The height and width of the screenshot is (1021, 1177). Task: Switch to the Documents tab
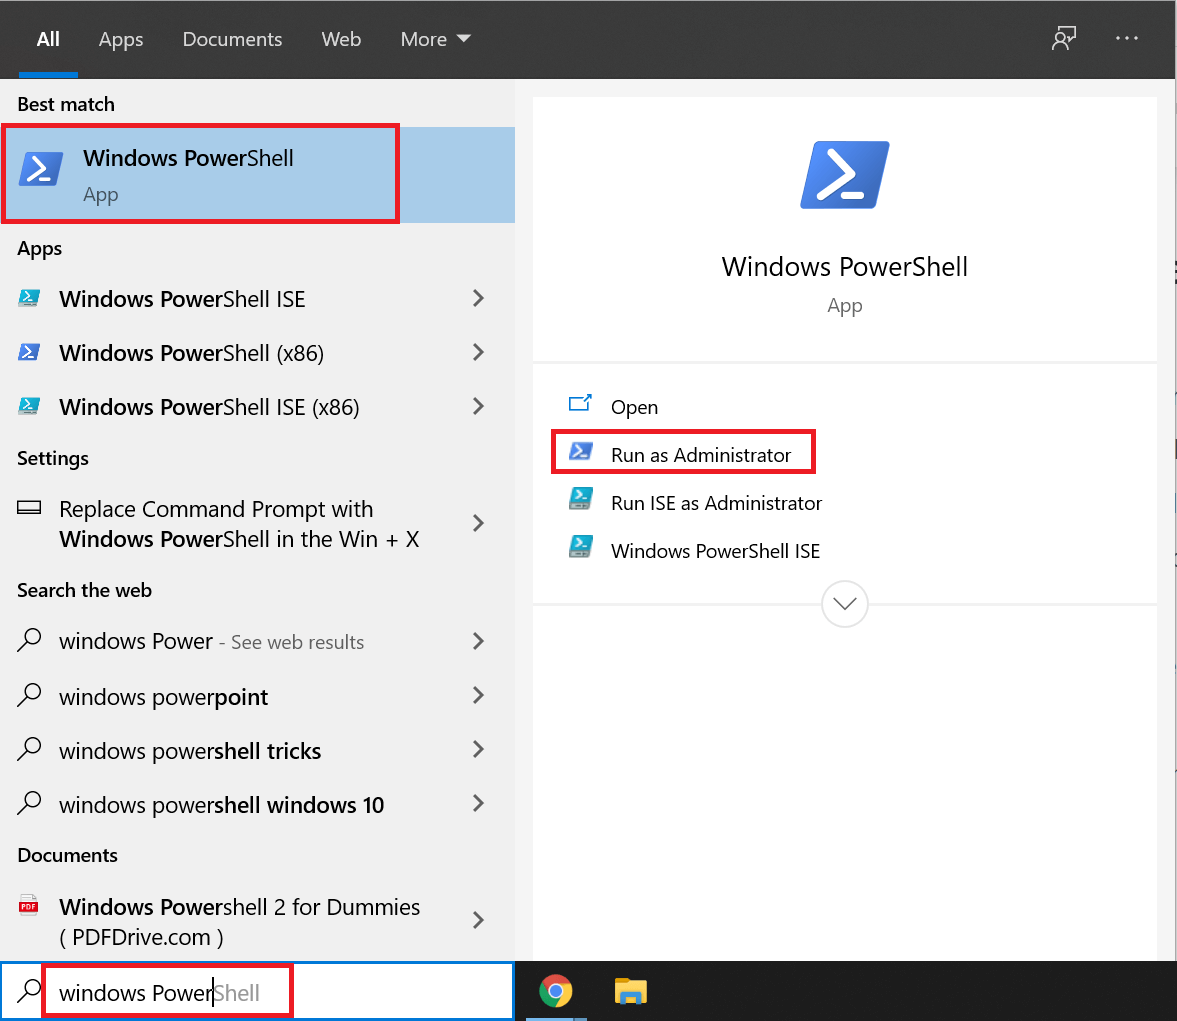pos(232,39)
